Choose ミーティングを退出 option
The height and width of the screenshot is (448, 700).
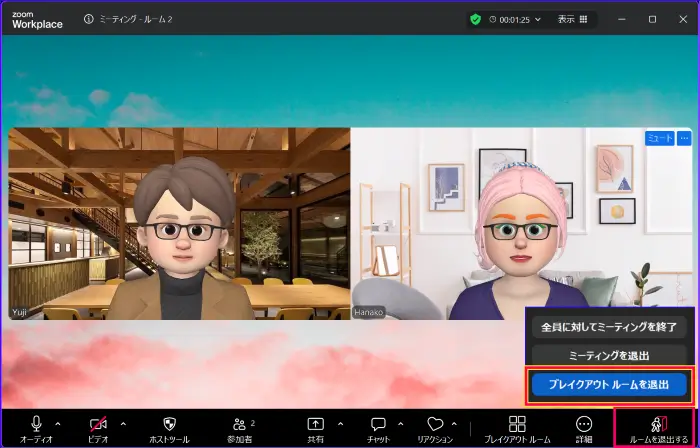click(x=609, y=356)
